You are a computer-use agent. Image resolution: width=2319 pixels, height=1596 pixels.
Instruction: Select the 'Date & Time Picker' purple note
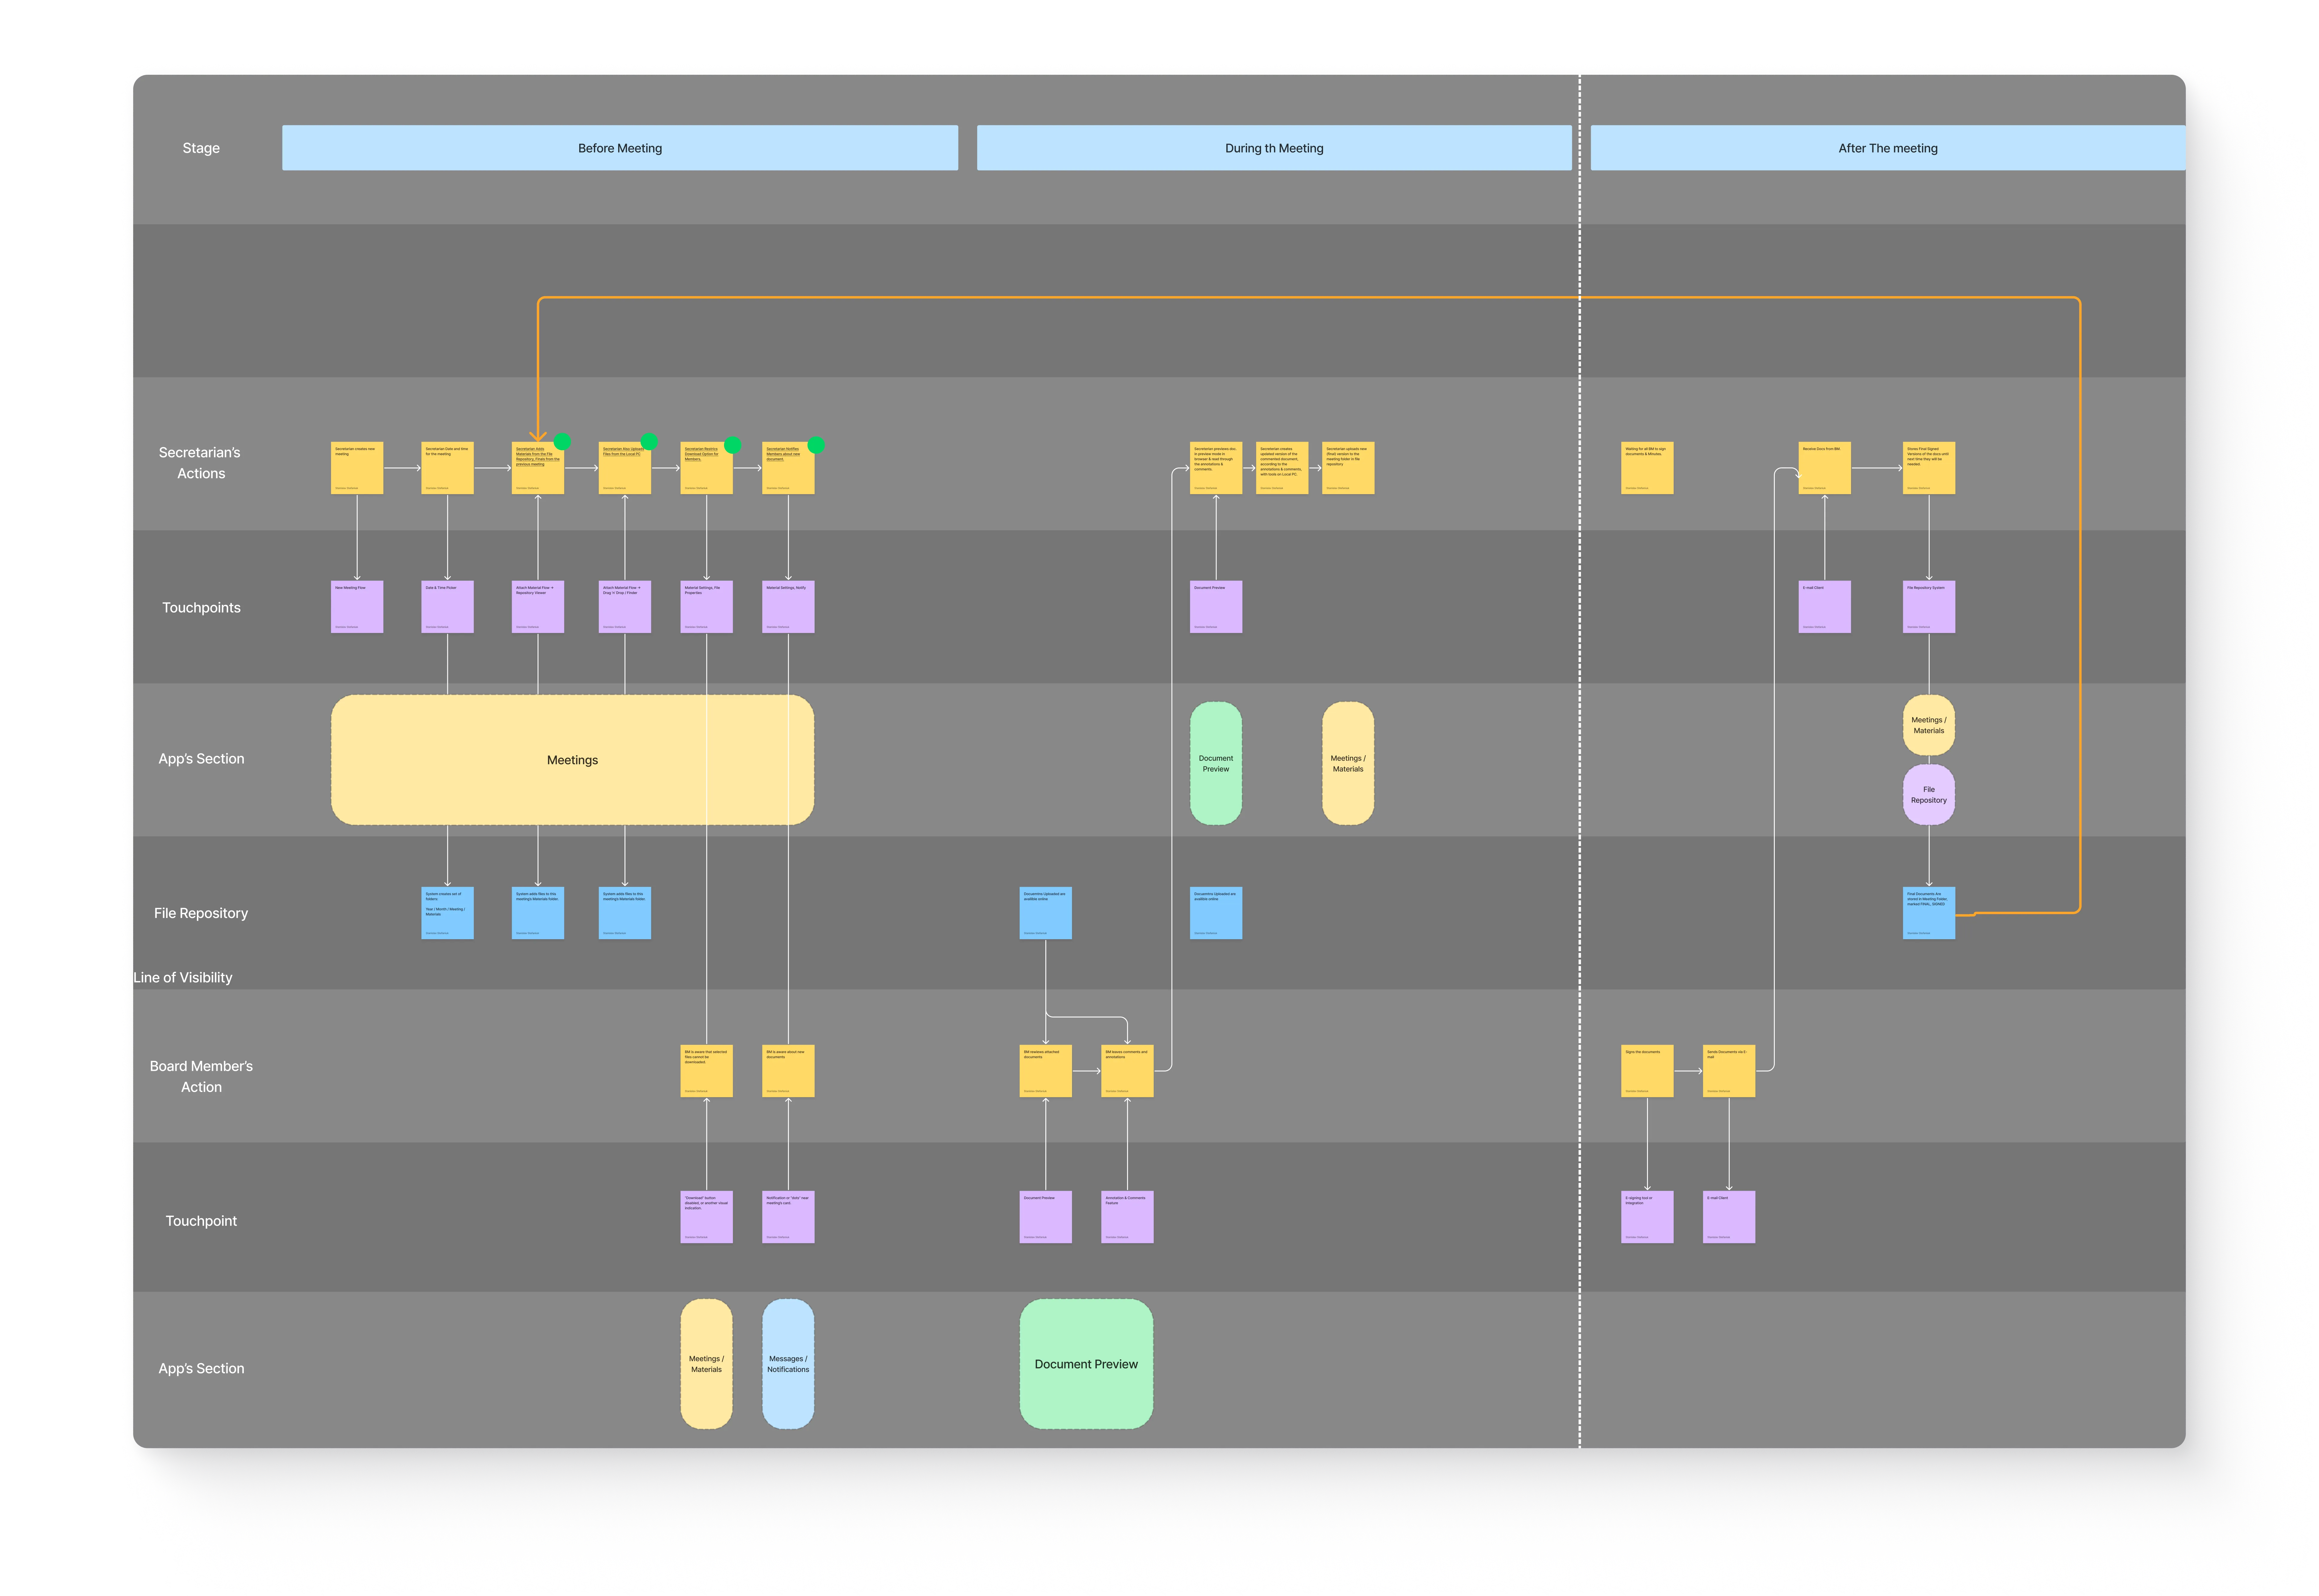point(447,607)
